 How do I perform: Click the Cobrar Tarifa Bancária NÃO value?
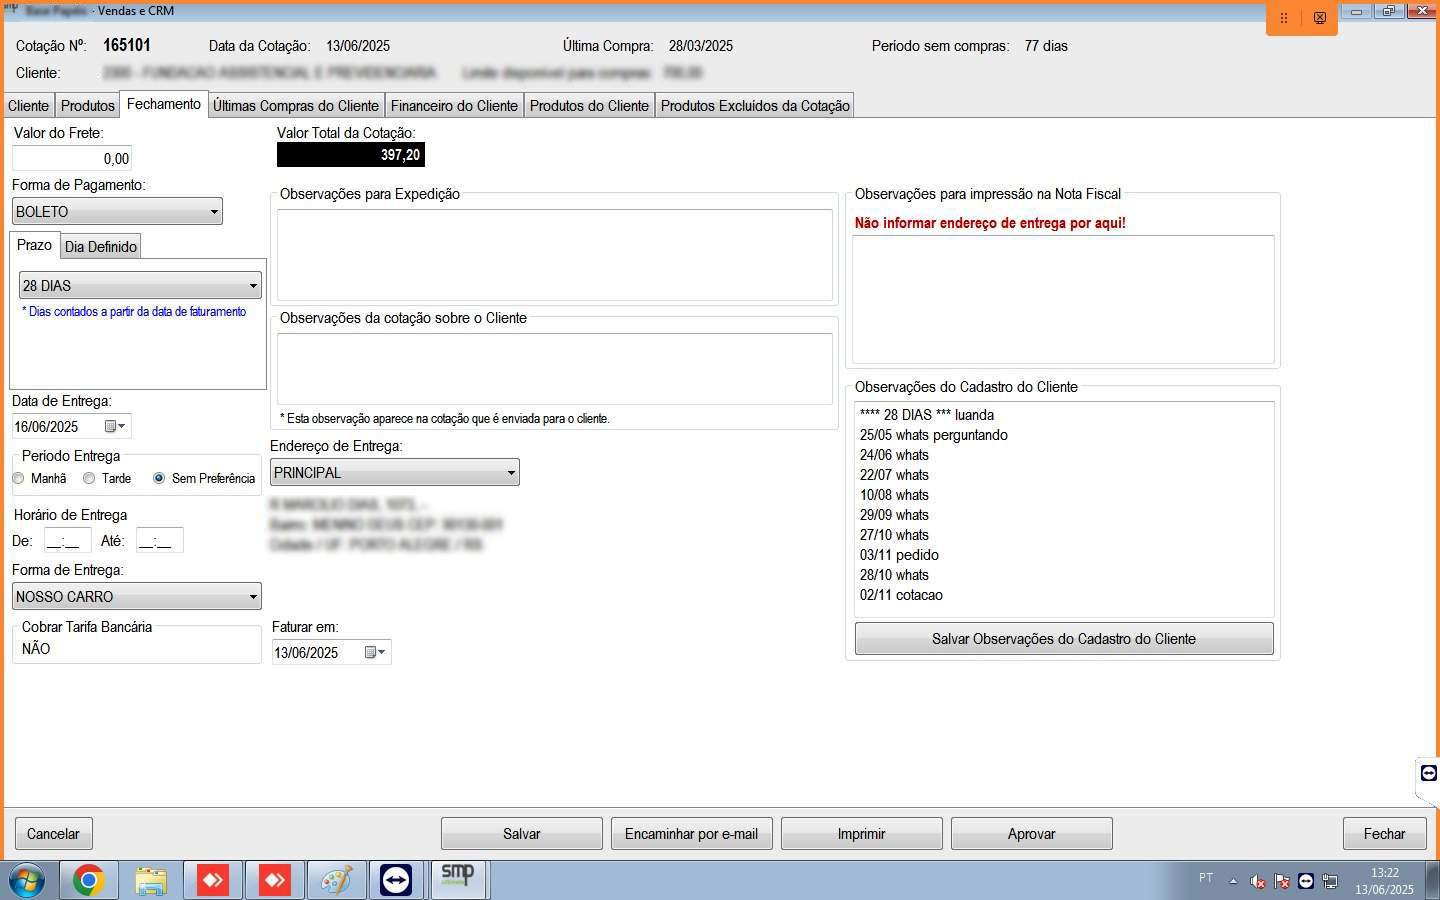point(36,649)
